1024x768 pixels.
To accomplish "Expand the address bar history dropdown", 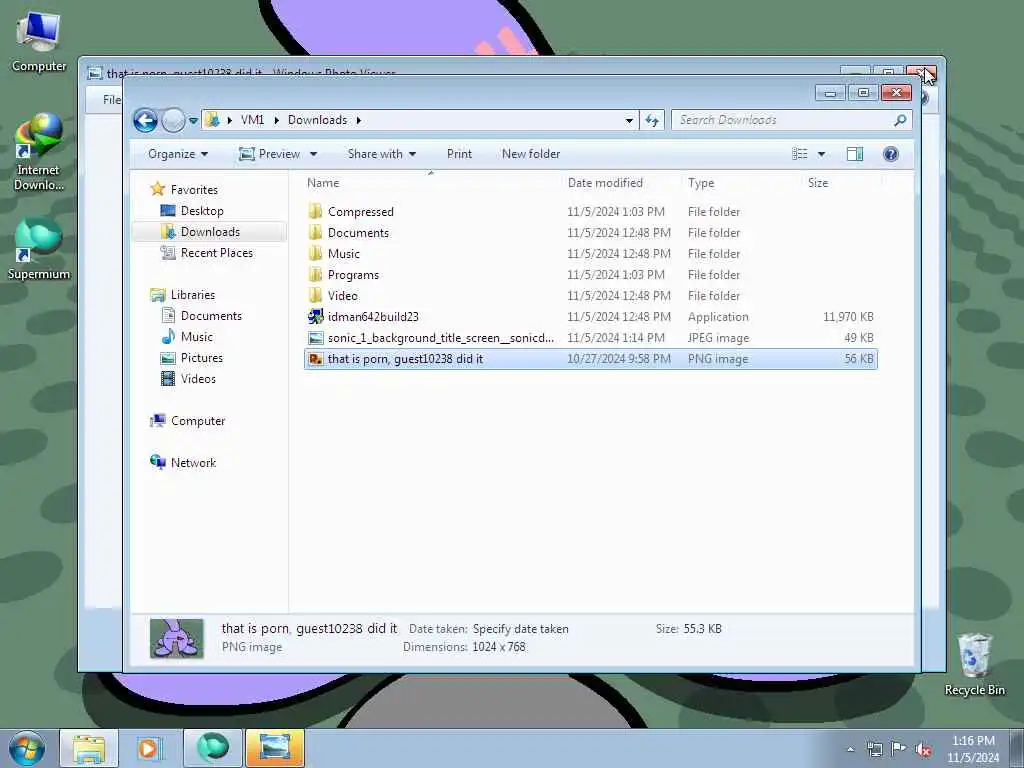I will (x=629, y=120).
